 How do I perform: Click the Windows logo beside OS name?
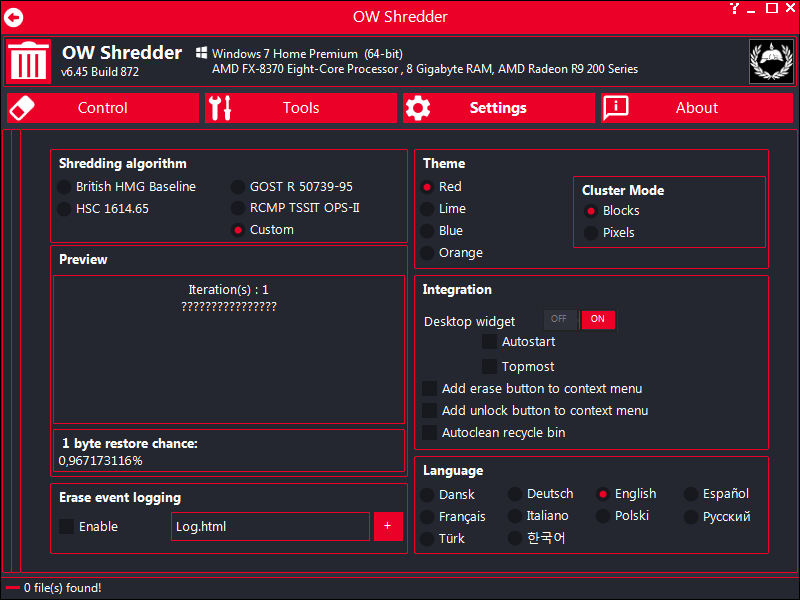pos(202,53)
